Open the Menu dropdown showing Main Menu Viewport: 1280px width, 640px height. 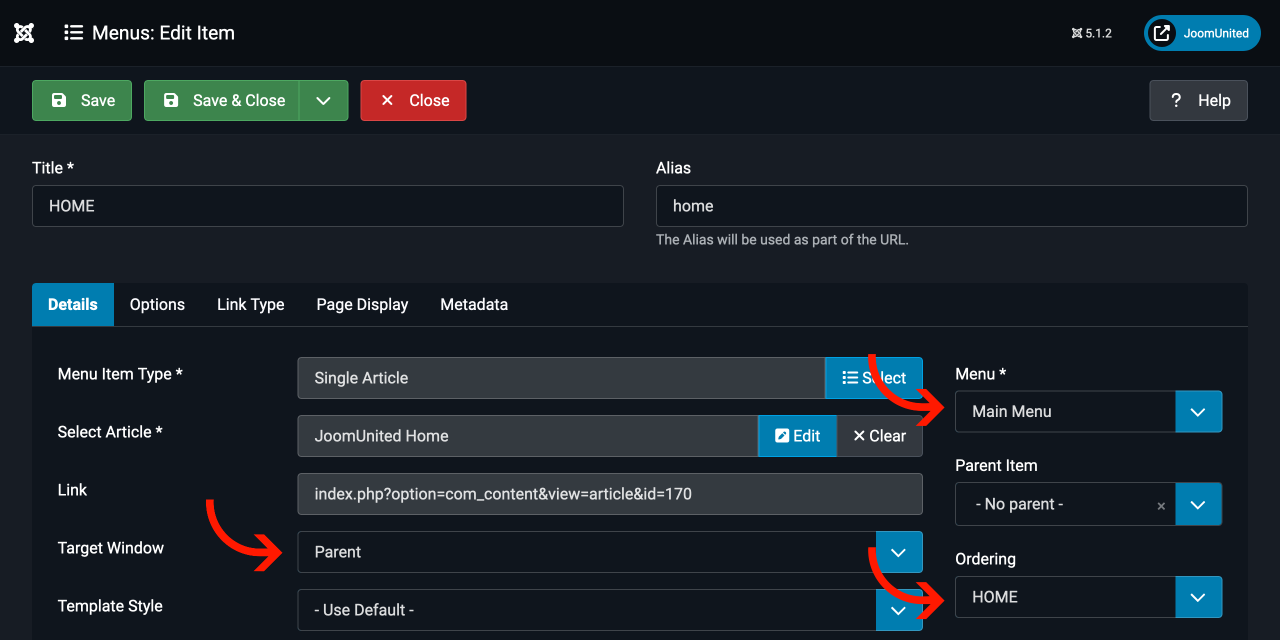(x=1088, y=411)
